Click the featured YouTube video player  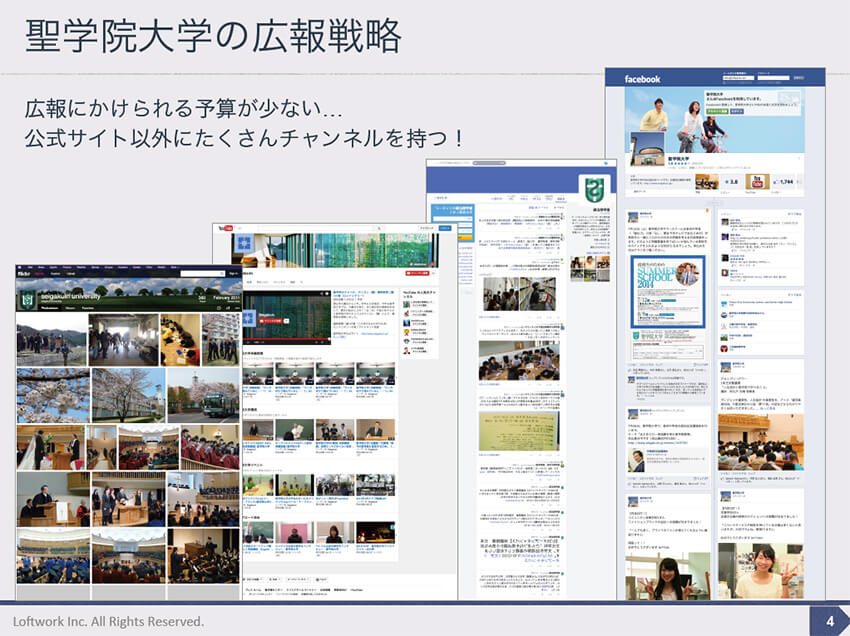pyautogui.click(x=286, y=318)
